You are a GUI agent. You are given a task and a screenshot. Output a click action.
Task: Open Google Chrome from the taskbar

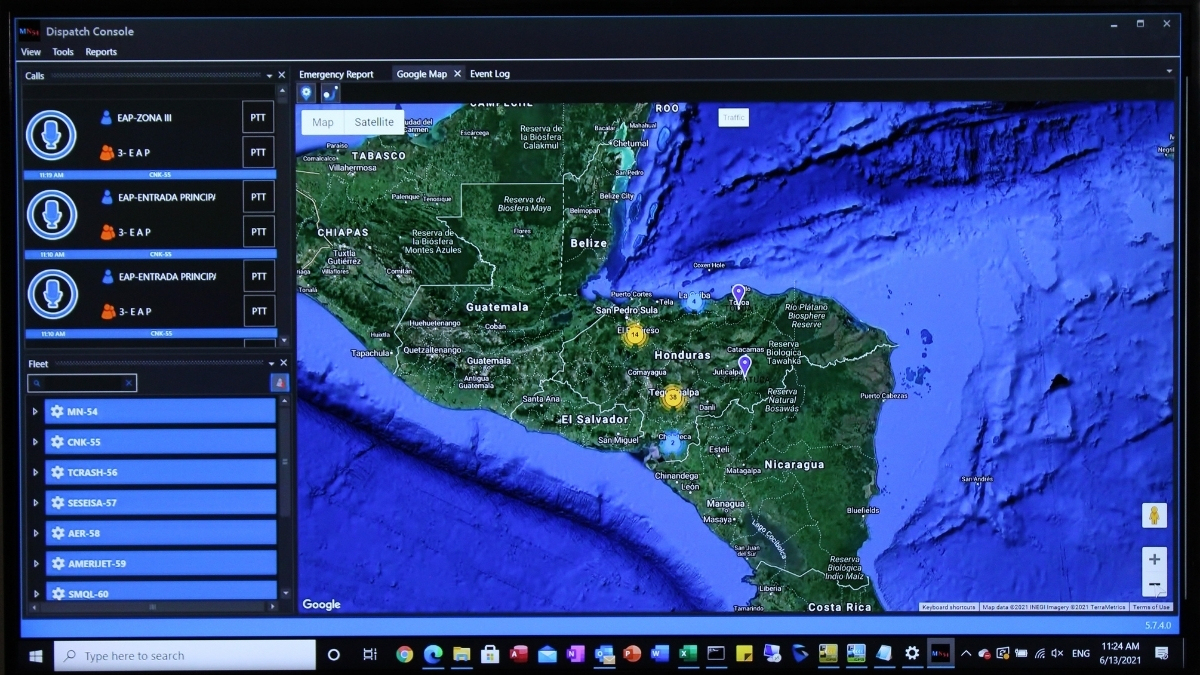(404, 654)
